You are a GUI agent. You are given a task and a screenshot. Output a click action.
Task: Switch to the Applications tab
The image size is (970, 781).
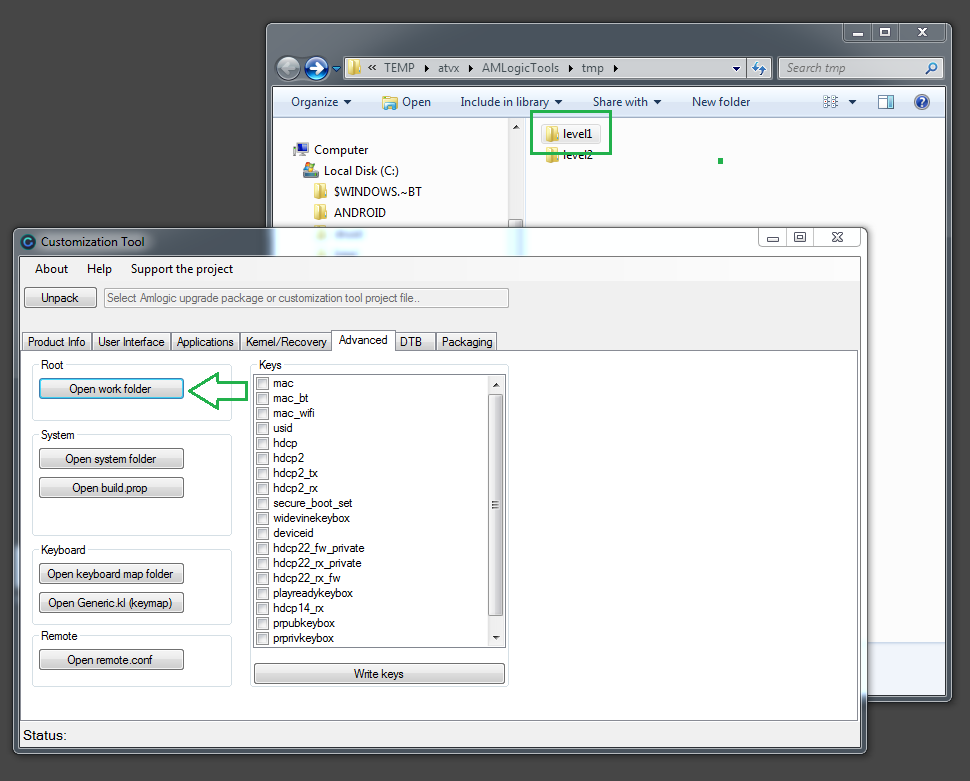[205, 342]
